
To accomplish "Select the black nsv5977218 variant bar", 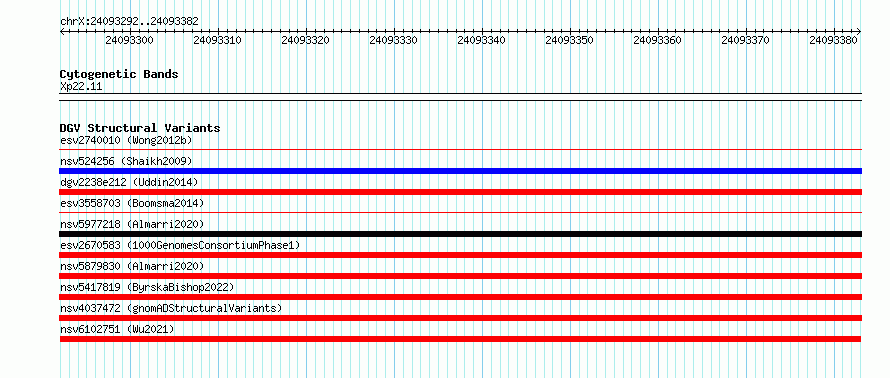I will coord(461,234).
